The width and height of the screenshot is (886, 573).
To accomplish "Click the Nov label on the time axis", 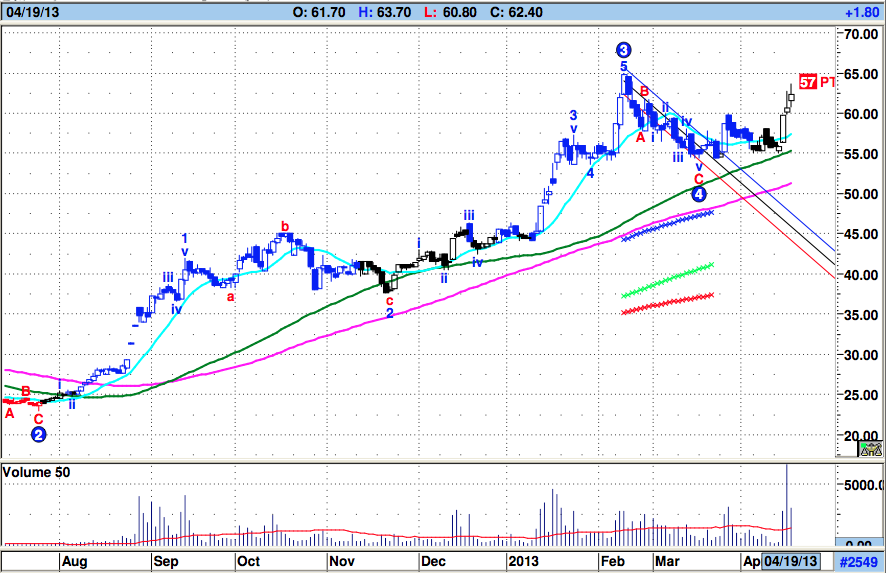I will tap(342, 562).
